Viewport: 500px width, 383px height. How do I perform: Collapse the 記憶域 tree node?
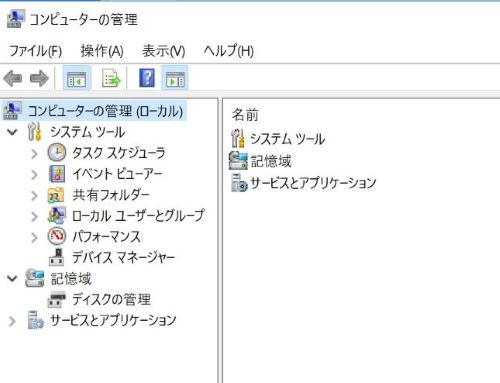click(12, 278)
